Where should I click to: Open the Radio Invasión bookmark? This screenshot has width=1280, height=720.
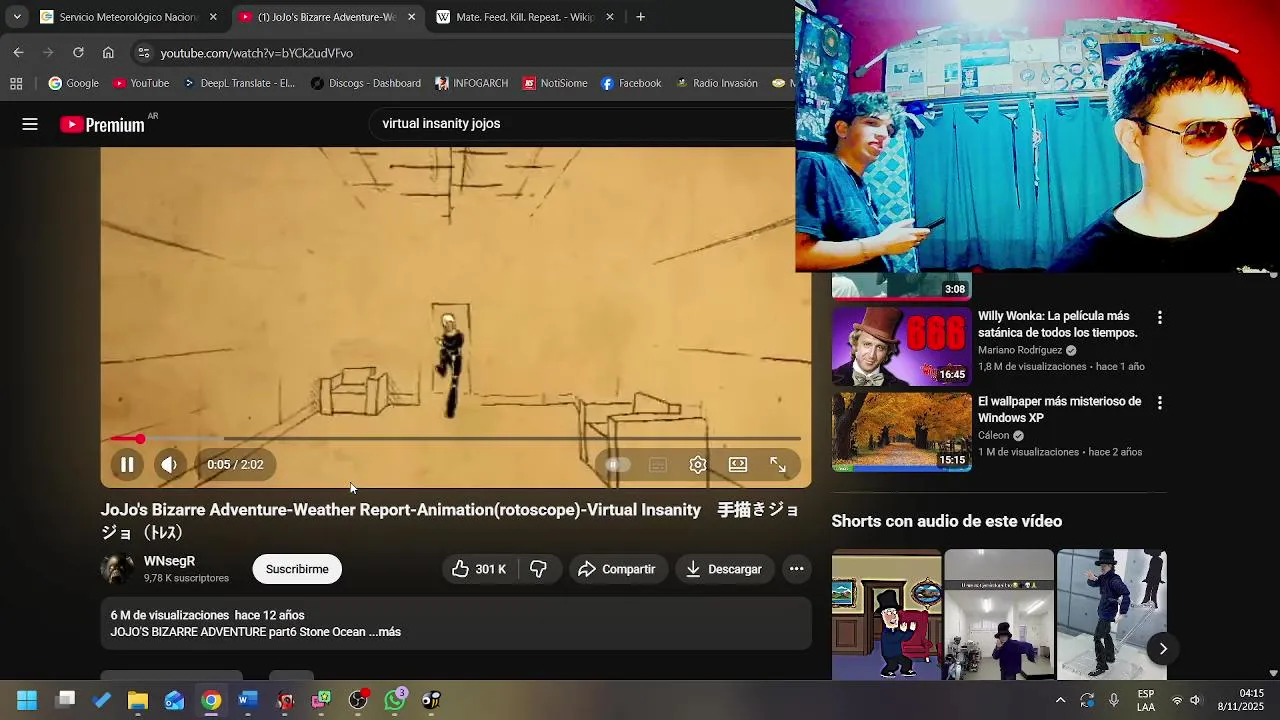(716, 83)
